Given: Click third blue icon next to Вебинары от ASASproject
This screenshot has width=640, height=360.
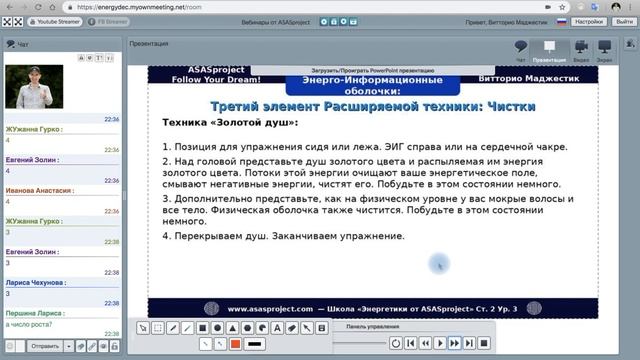Looking at the screenshot, I should [343, 22].
